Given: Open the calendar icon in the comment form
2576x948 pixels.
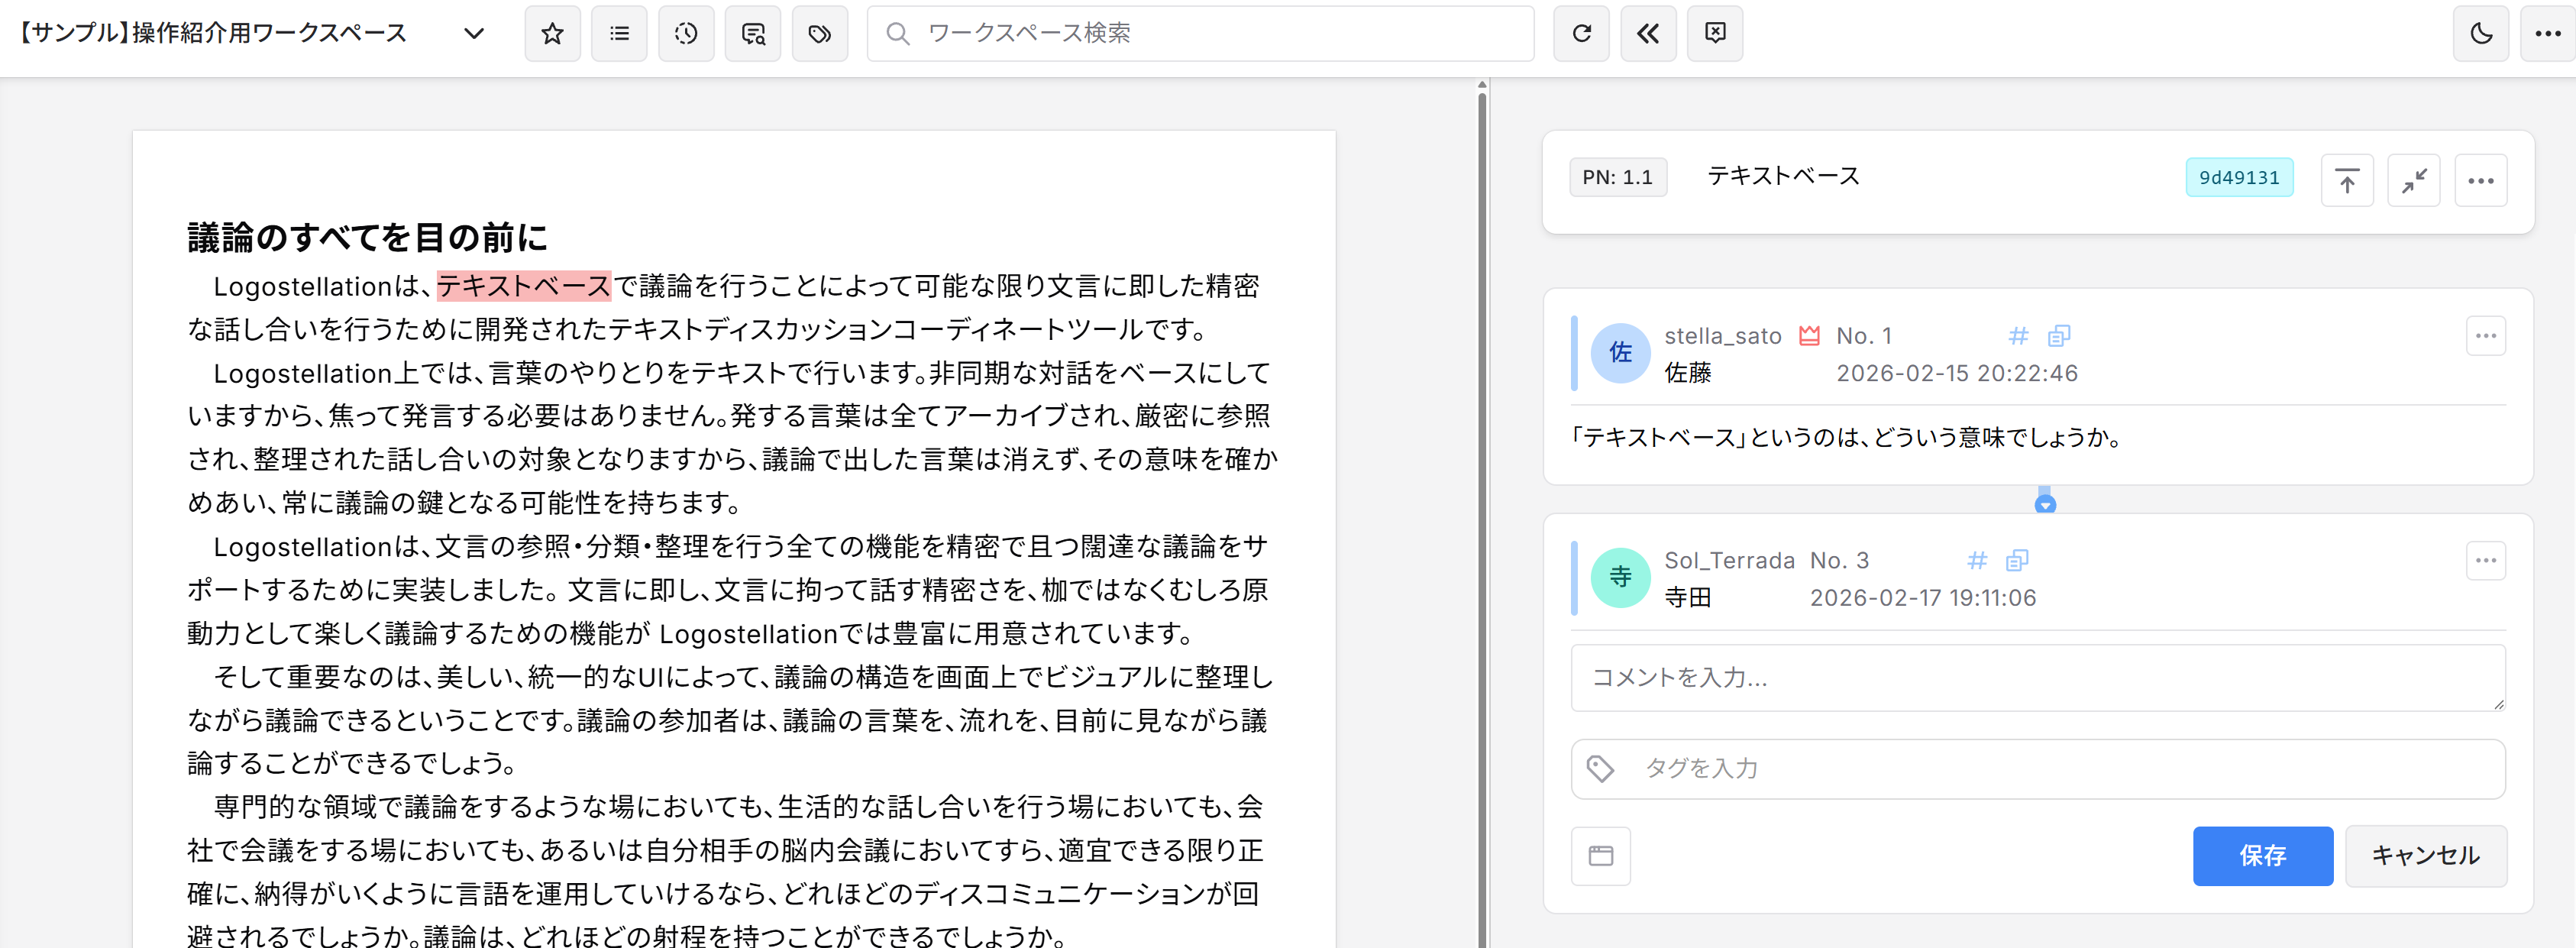Looking at the screenshot, I should click(1600, 855).
